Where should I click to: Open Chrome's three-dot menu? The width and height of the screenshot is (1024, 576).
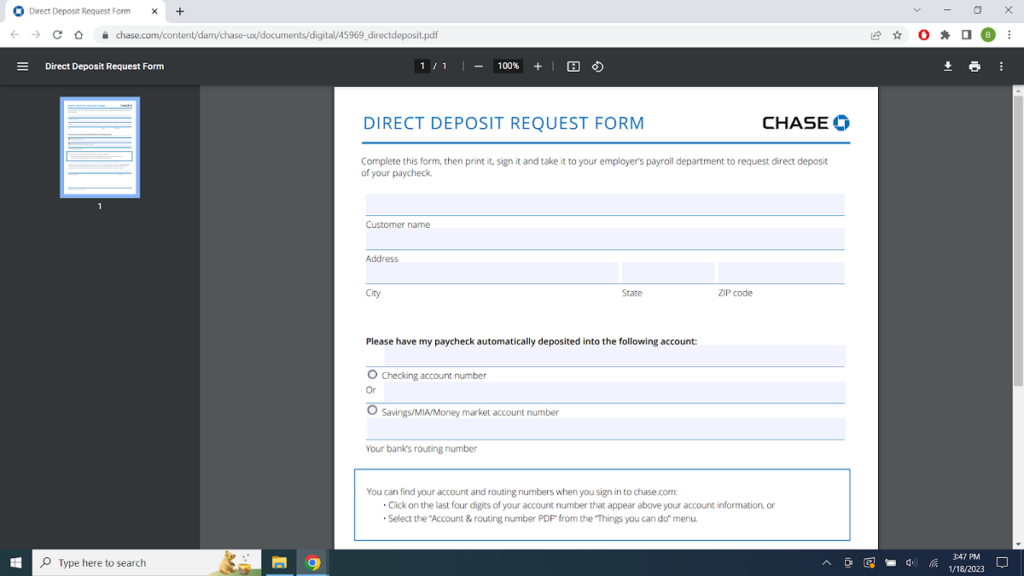point(1011,33)
